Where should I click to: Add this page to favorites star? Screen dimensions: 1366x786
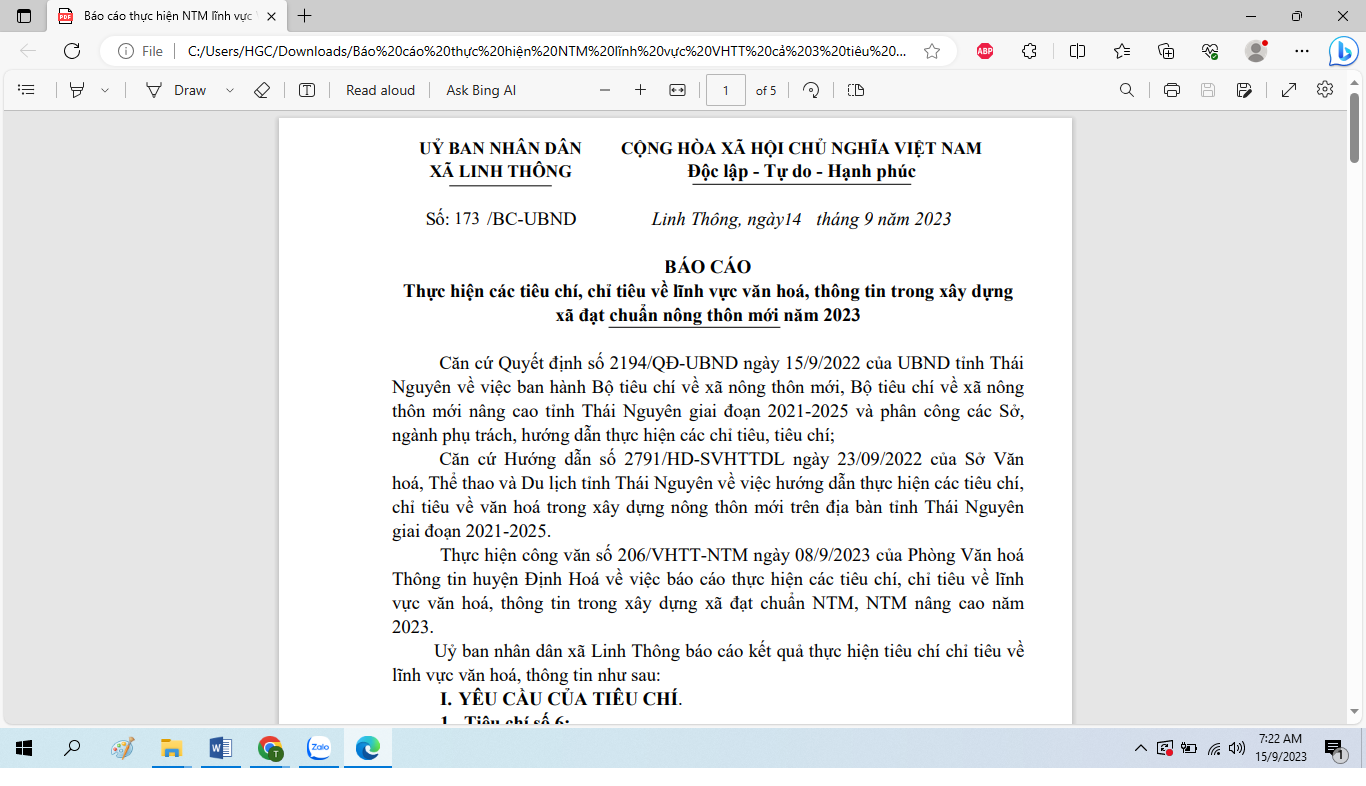click(932, 51)
